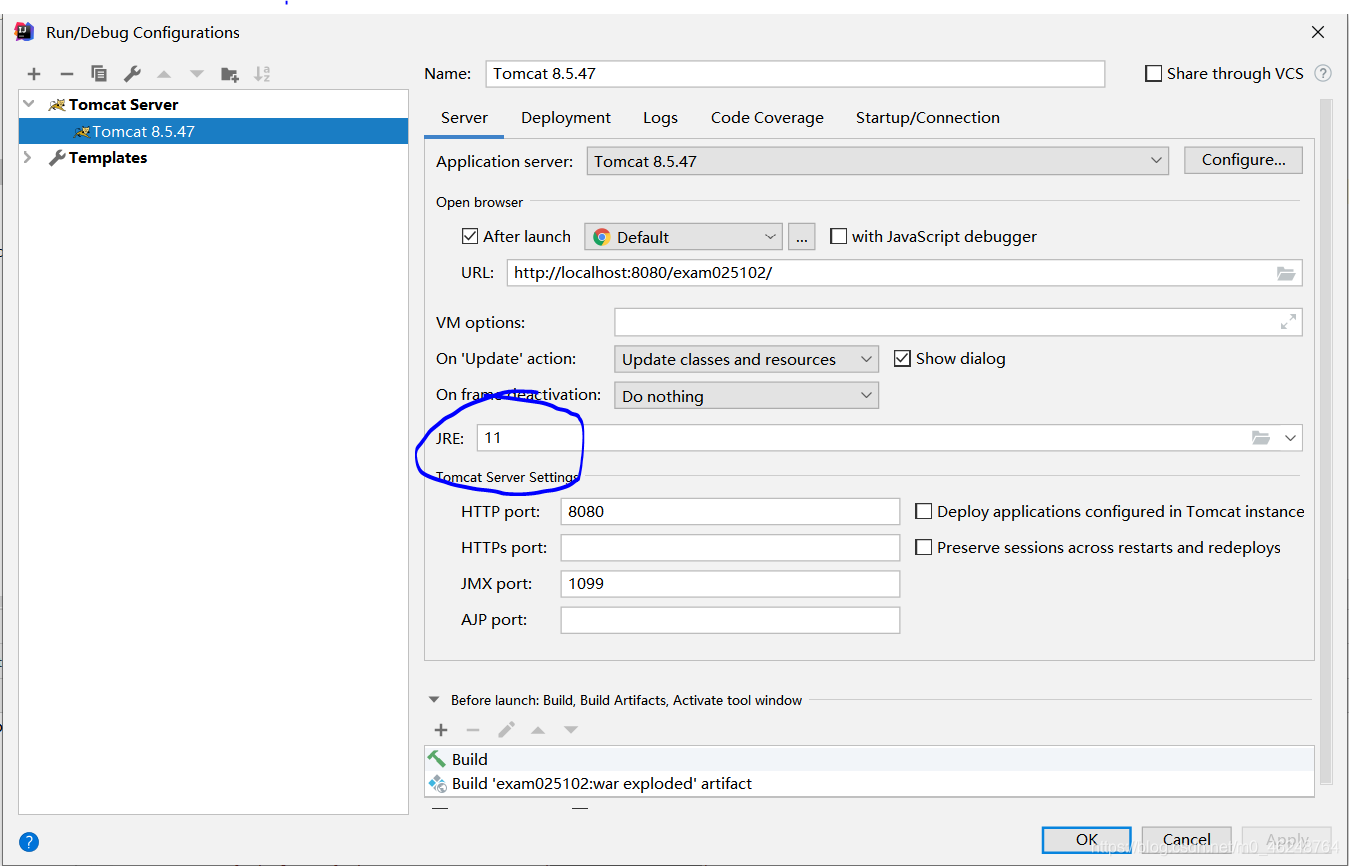Open On 'Update' action dropdown
Viewport: 1349px width, 866px height.
tap(746, 359)
